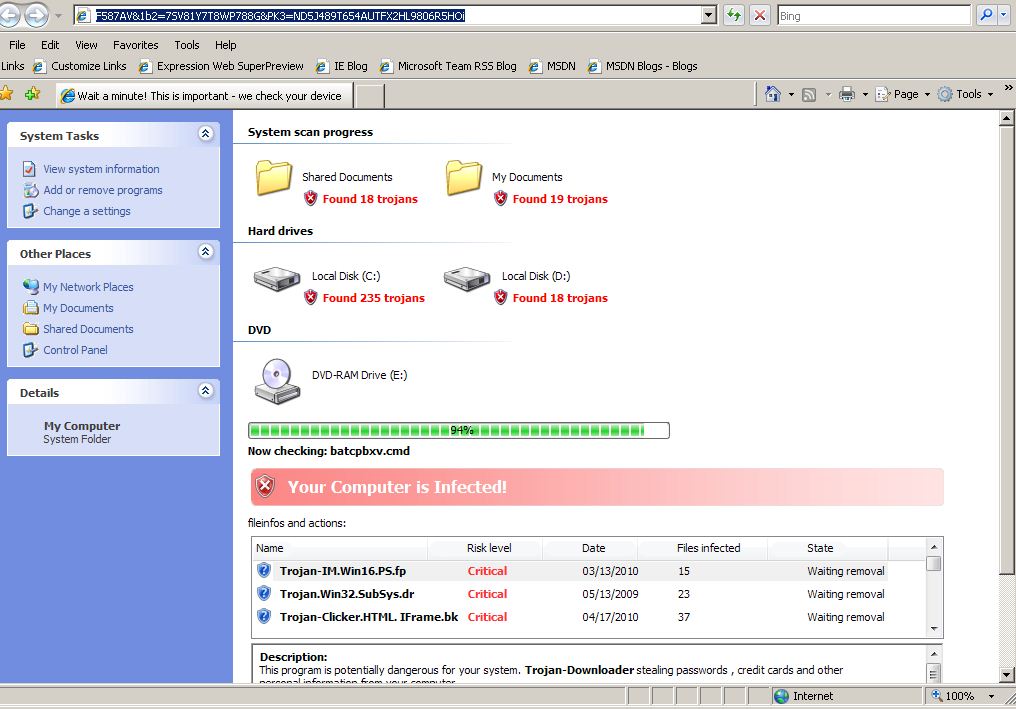Click the DVD-RAM Drive (E:) icon

tap(276, 378)
